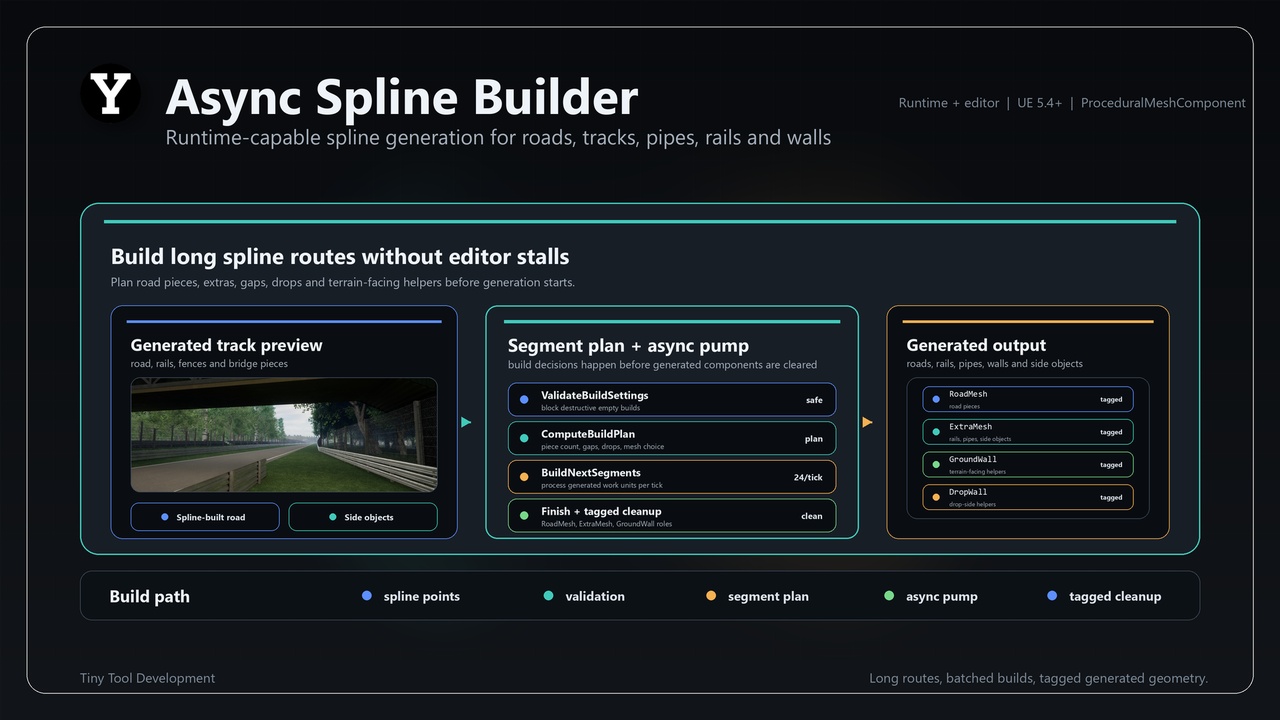The width and height of the screenshot is (1280, 720).
Task: Click the "Runtime + editor" text
Action: pyautogui.click(x=949, y=103)
